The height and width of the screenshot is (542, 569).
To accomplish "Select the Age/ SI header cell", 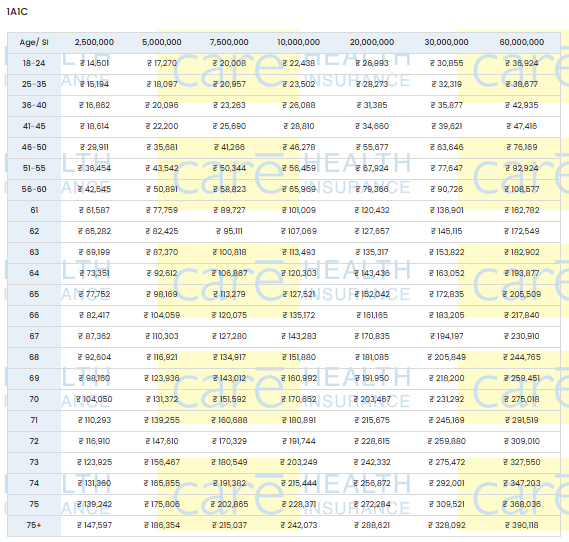I will click(x=34, y=42).
